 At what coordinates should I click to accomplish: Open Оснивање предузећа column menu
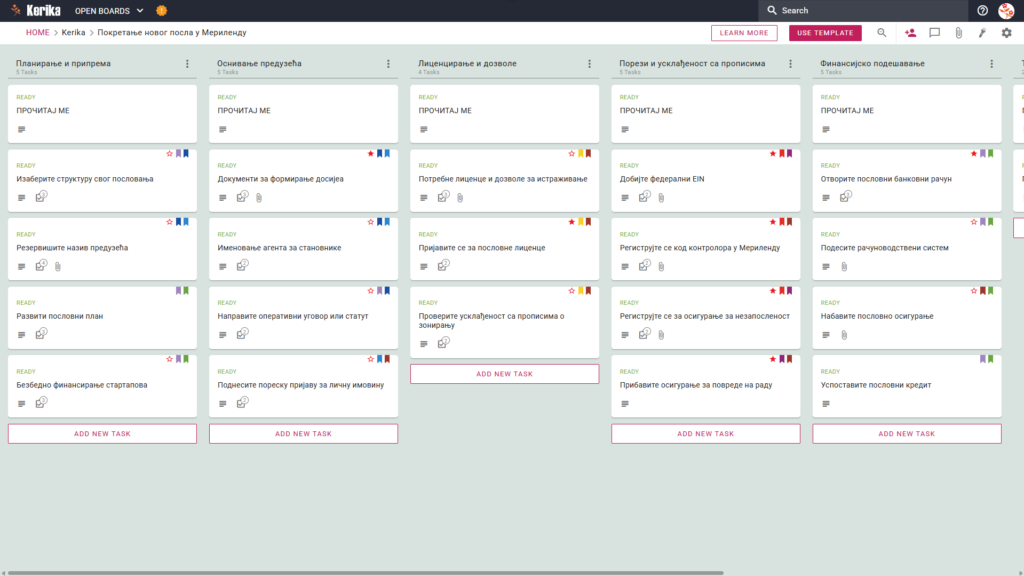[389, 64]
